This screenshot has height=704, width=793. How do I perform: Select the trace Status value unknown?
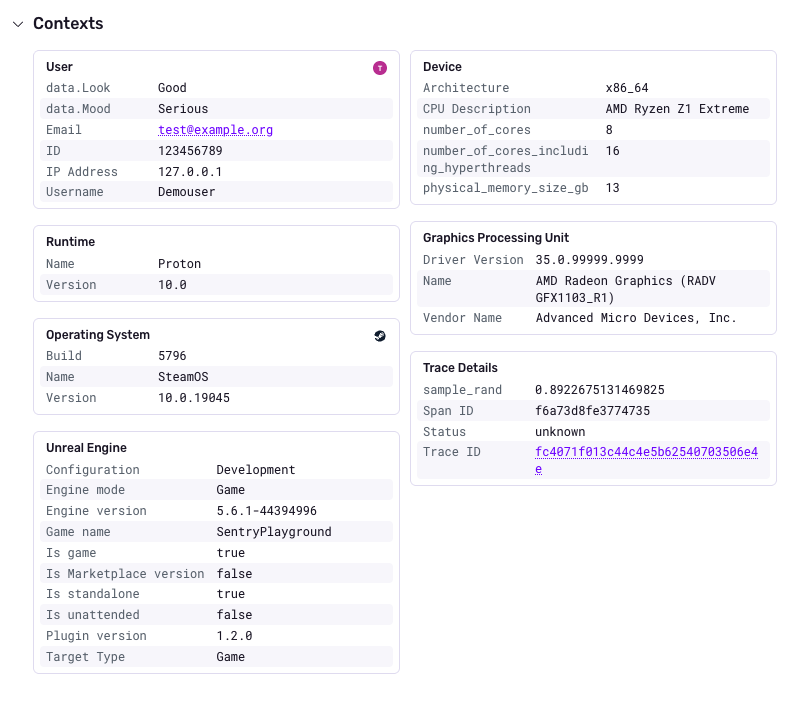click(x=560, y=432)
